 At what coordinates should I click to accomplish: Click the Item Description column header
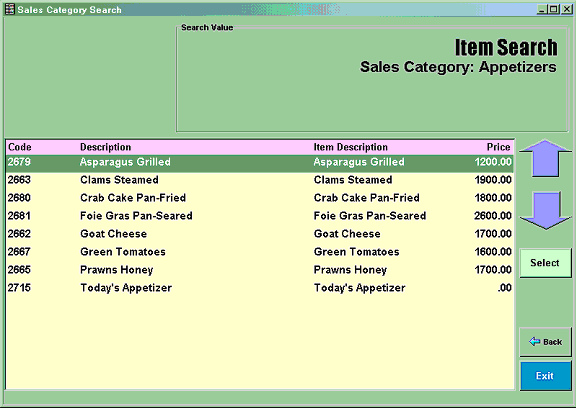pos(350,147)
